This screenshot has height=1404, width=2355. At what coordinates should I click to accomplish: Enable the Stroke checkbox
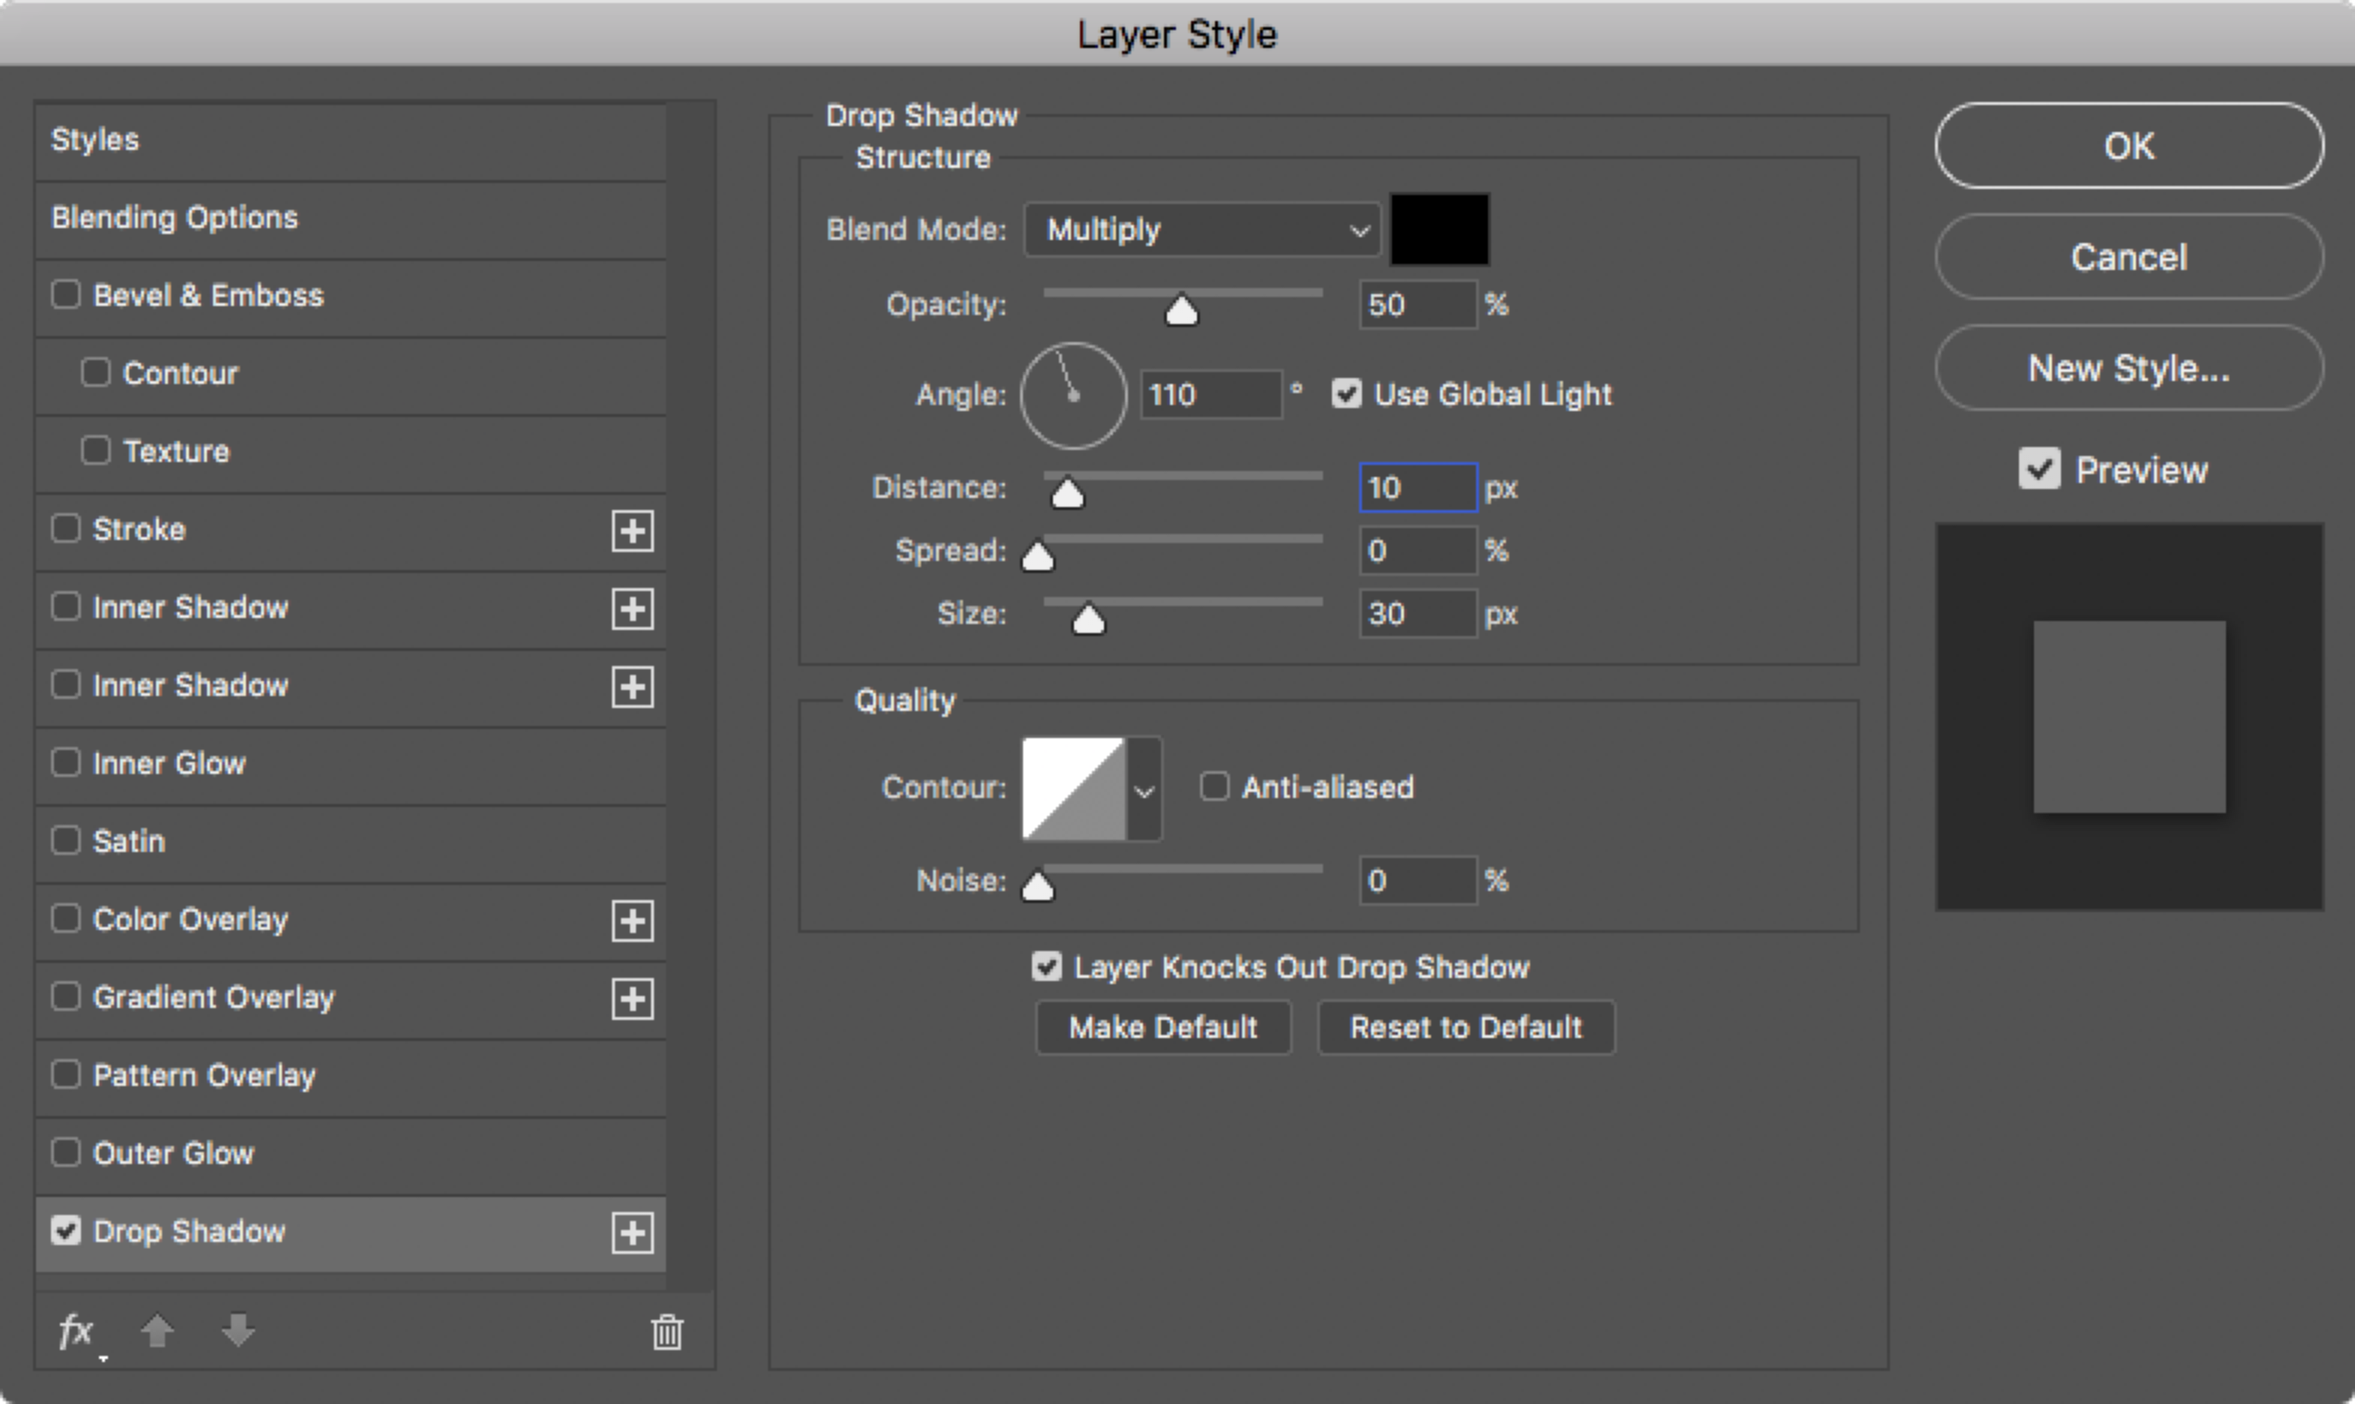pos(66,528)
